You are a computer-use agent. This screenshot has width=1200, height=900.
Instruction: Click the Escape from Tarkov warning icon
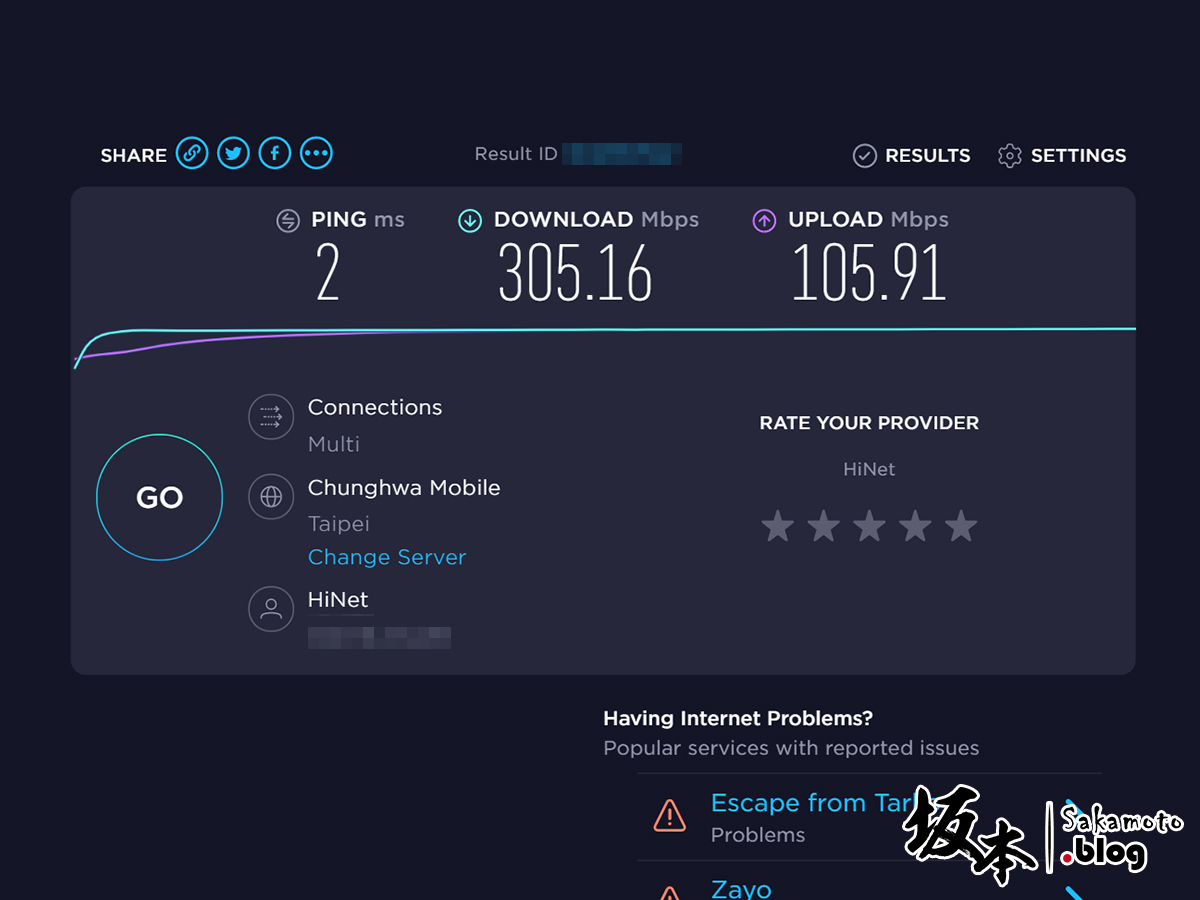coord(669,814)
